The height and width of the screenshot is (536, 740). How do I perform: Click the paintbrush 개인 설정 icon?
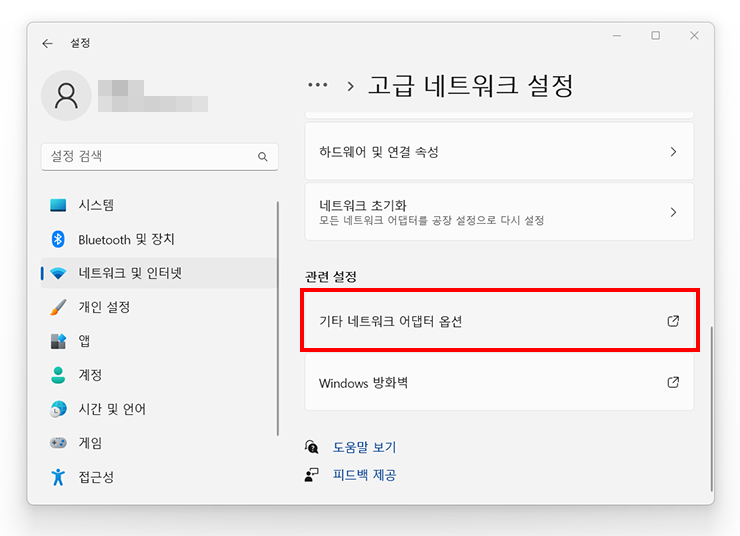58,307
